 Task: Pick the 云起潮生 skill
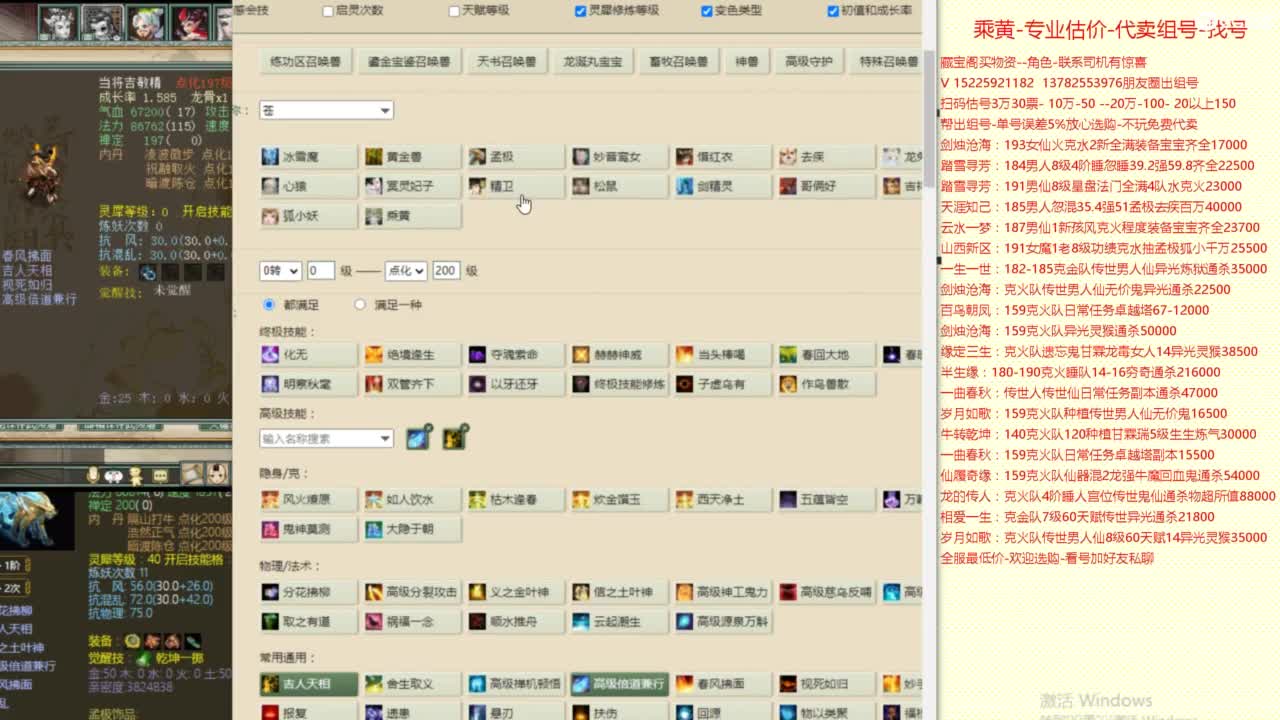coord(618,621)
